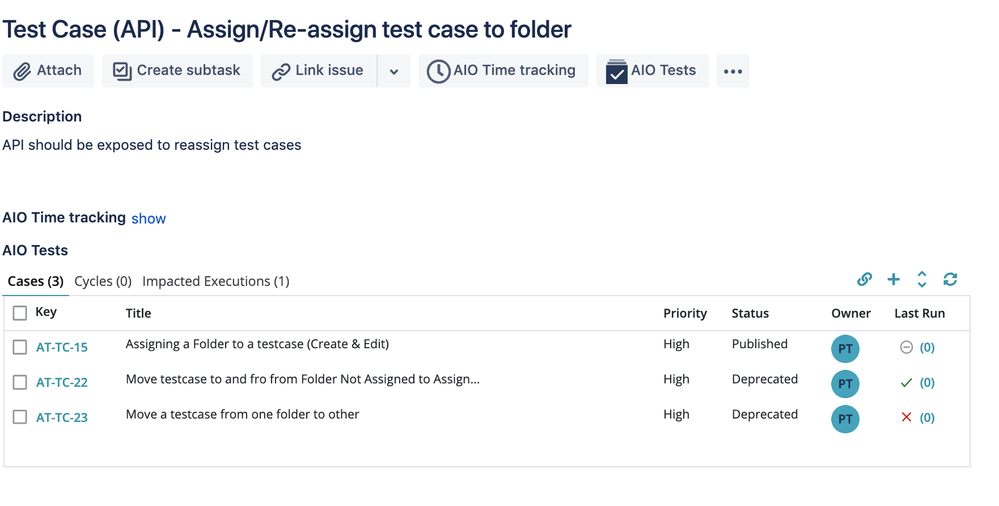This screenshot has height=506, width=999.
Task: Open the Impacted Executions (1) tab
Action: (x=215, y=281)
